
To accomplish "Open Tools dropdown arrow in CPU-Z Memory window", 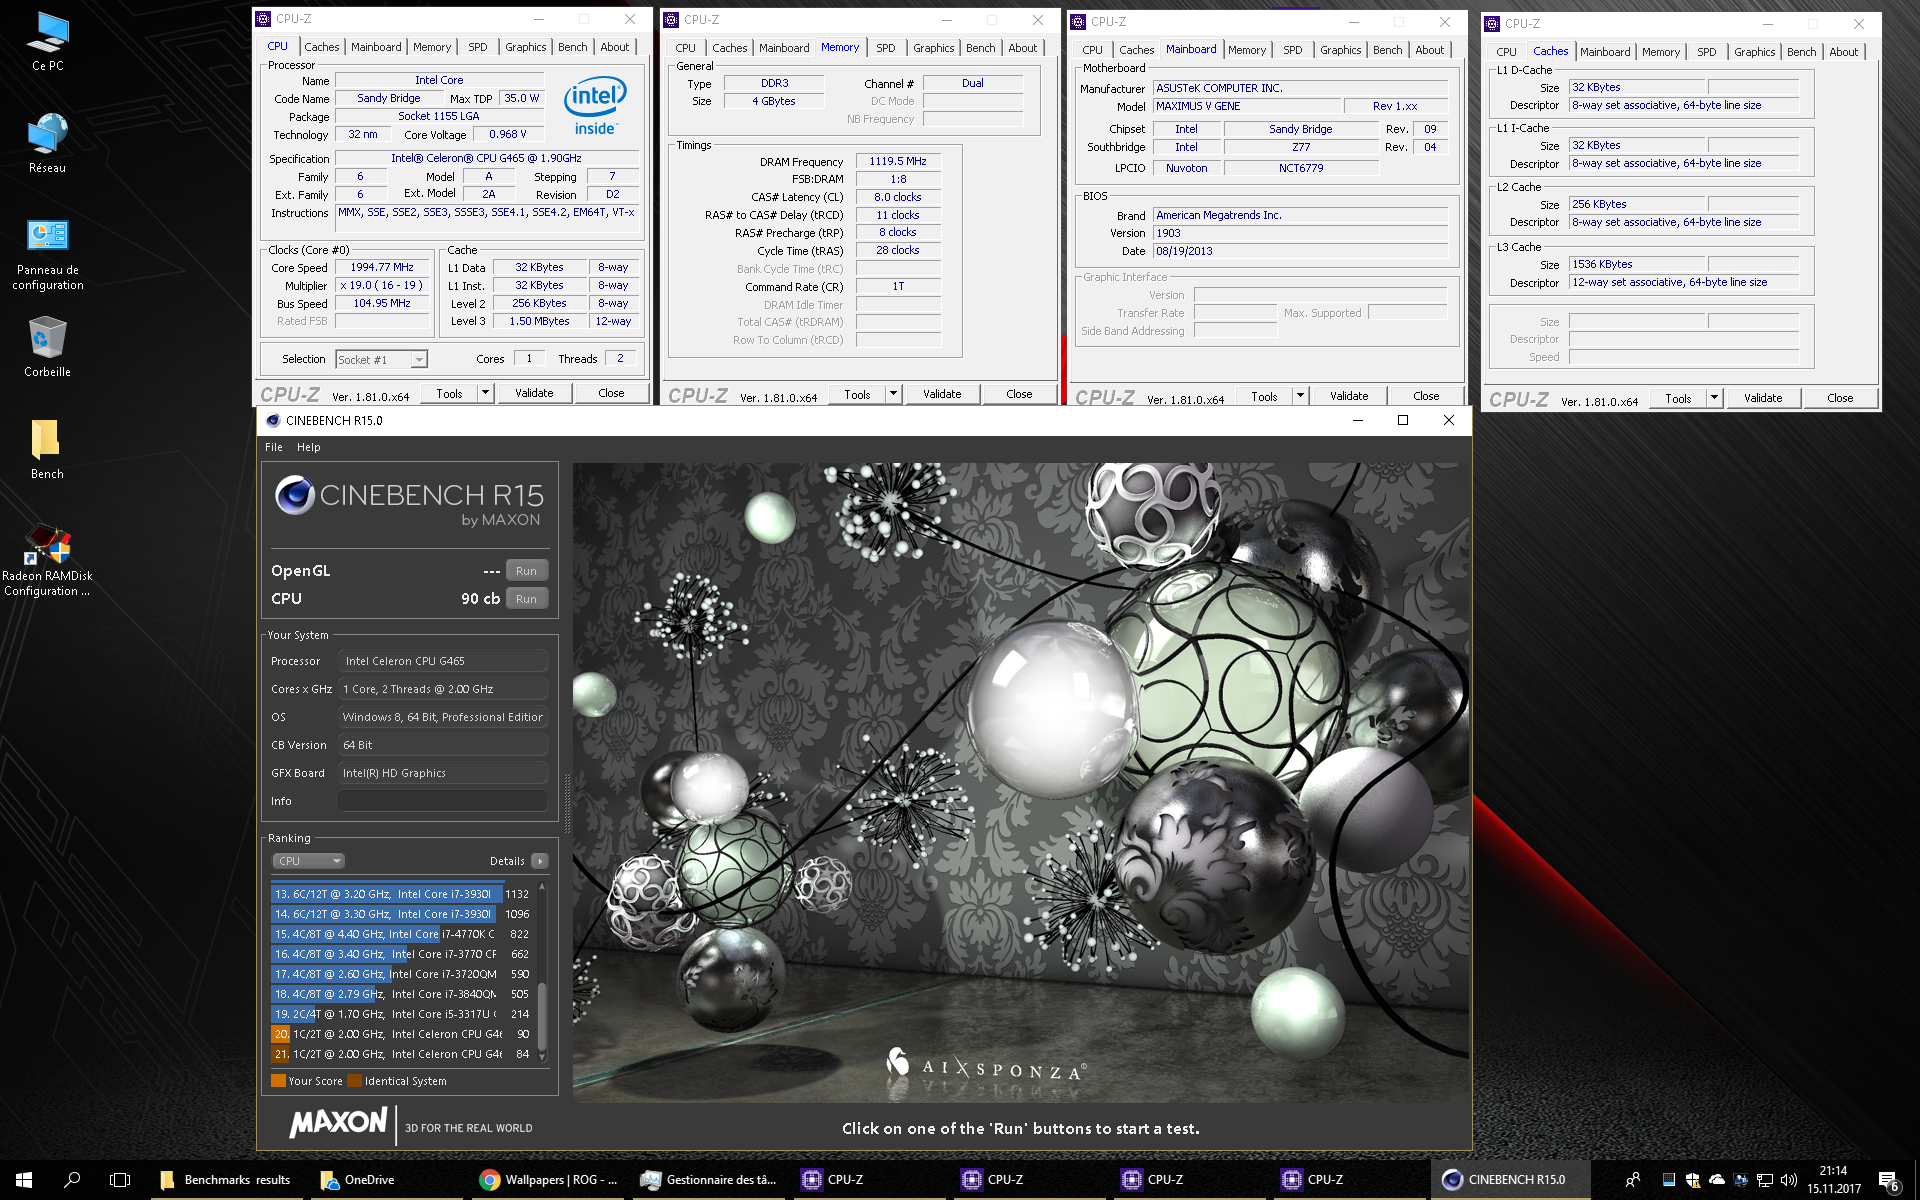I will pyautogui.click(x=894, y=394).
